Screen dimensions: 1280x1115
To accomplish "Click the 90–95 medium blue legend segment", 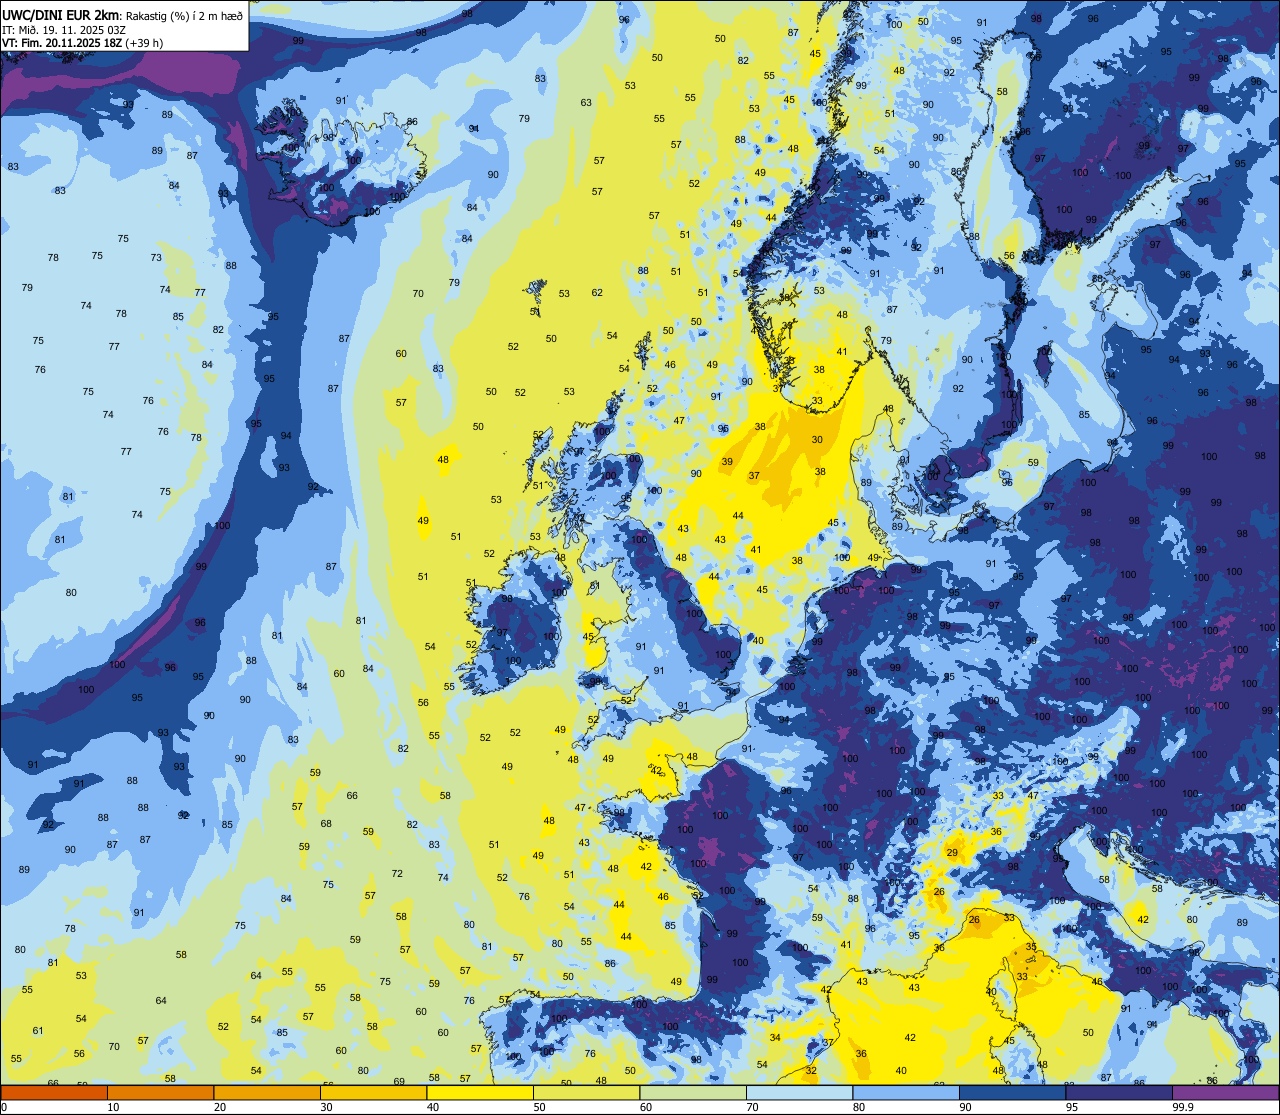I will point(1012,1092).
